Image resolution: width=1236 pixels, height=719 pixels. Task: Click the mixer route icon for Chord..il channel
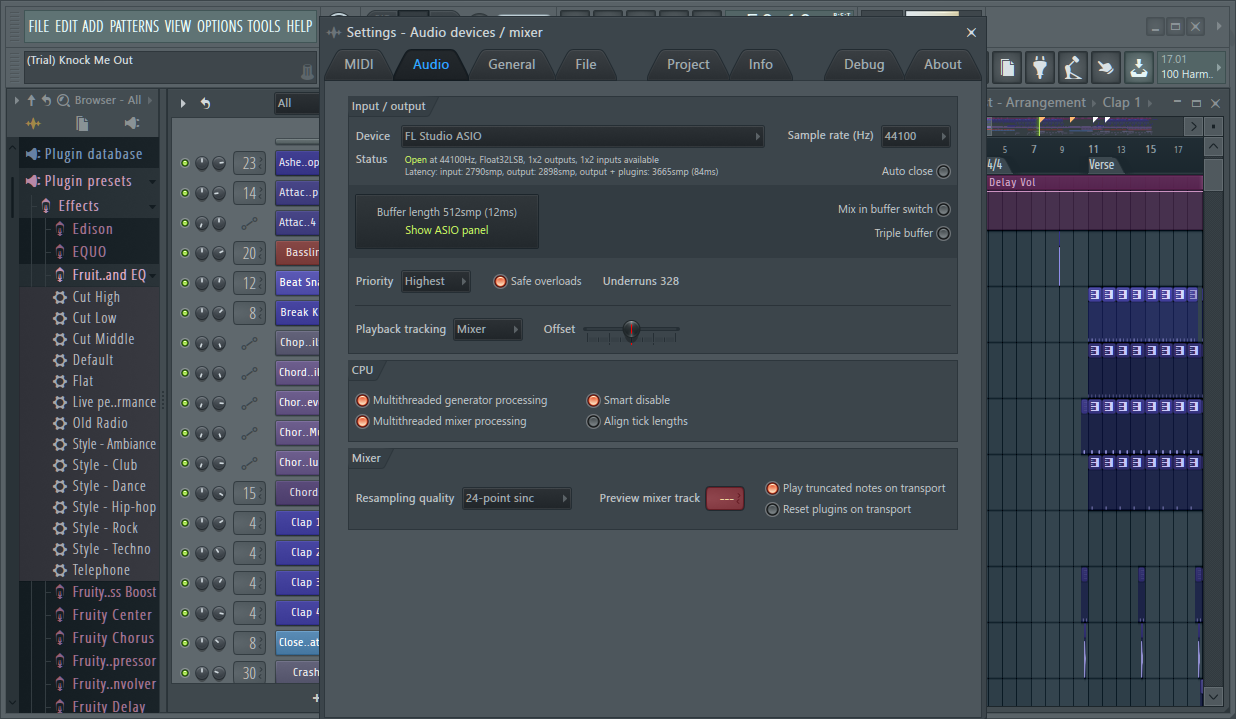(249, 373)
